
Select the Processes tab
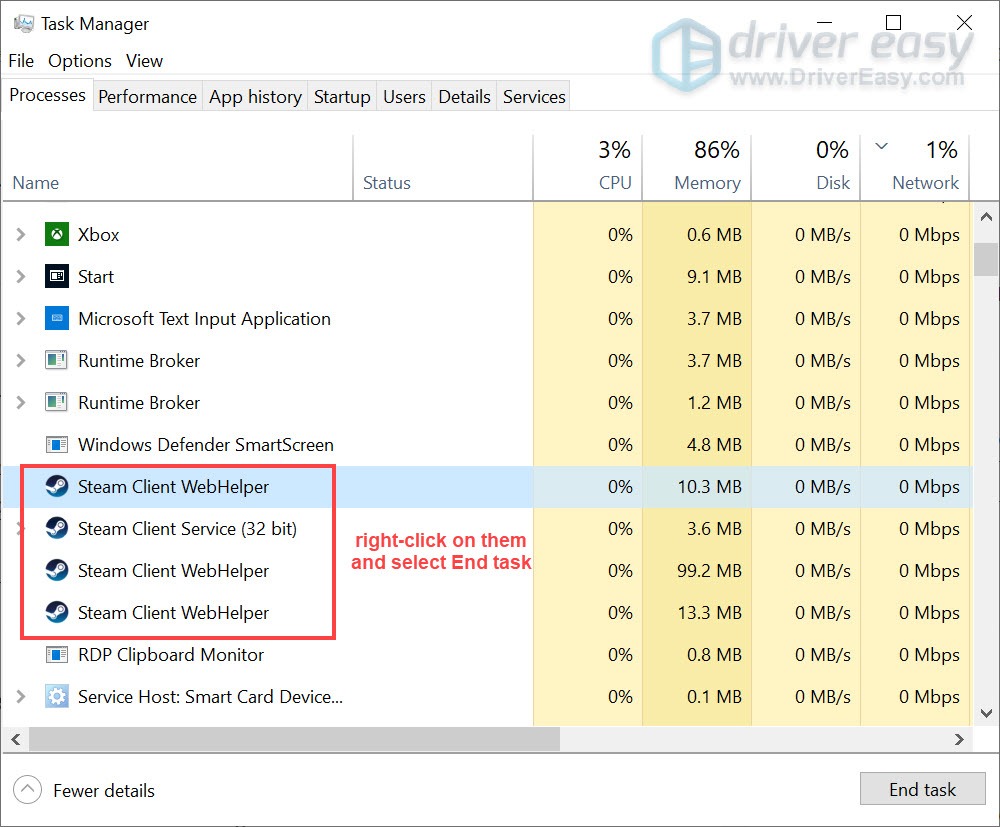coord(47,95)
